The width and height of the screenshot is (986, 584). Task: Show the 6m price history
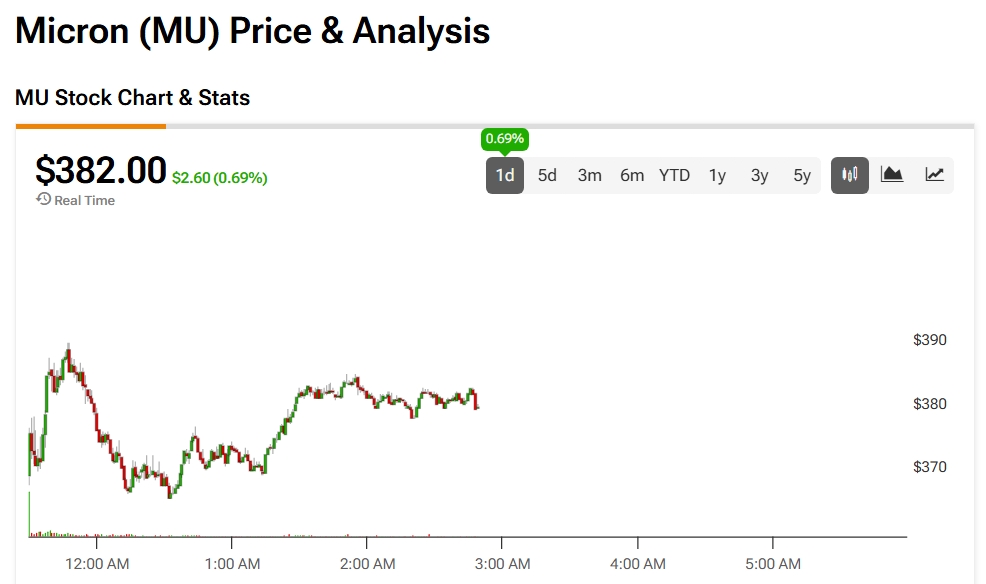pos(632,175)
